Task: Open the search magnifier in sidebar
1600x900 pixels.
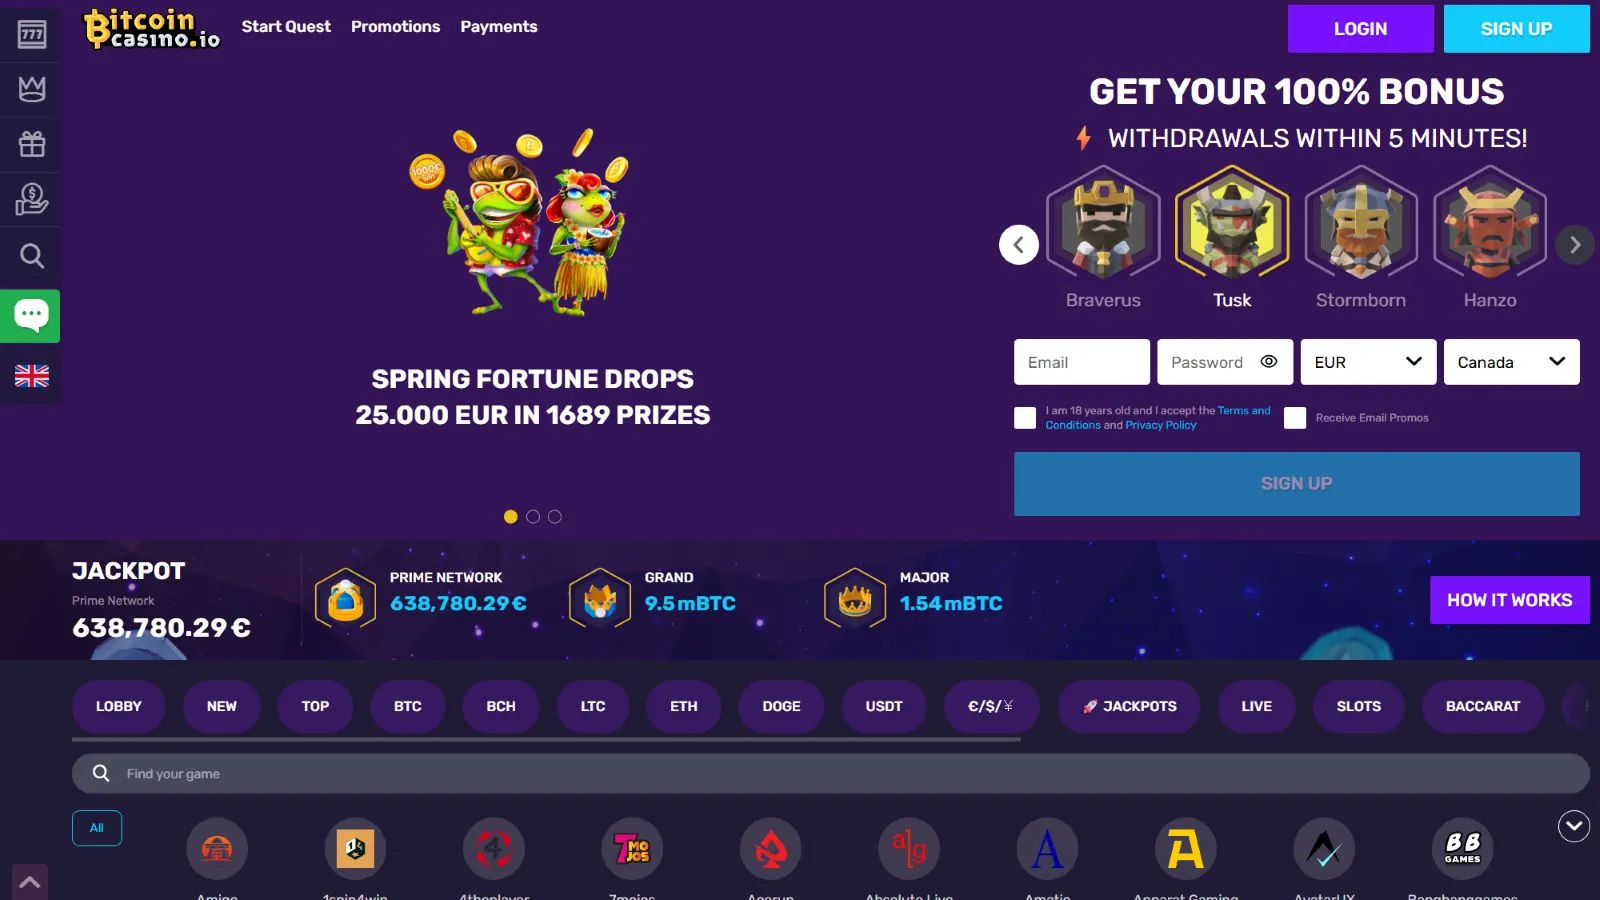Action: (x=31, y=256)
